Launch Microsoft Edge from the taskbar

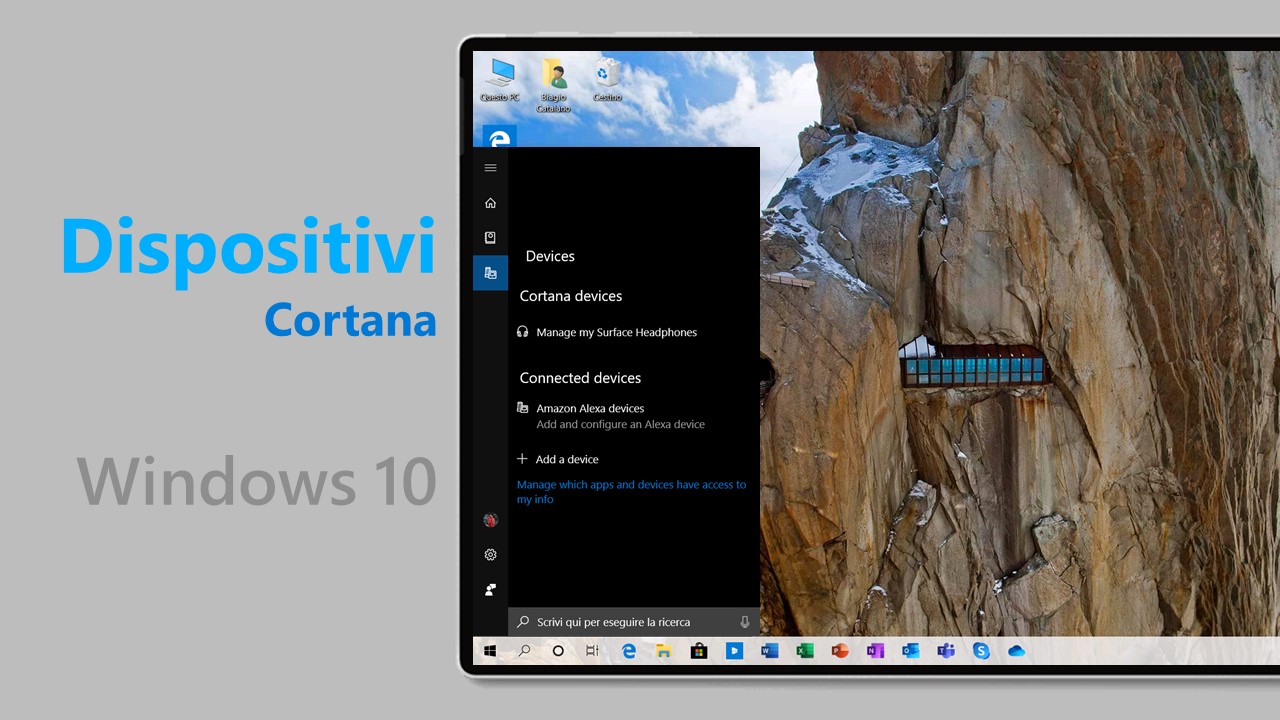click(x=629, y=651)
